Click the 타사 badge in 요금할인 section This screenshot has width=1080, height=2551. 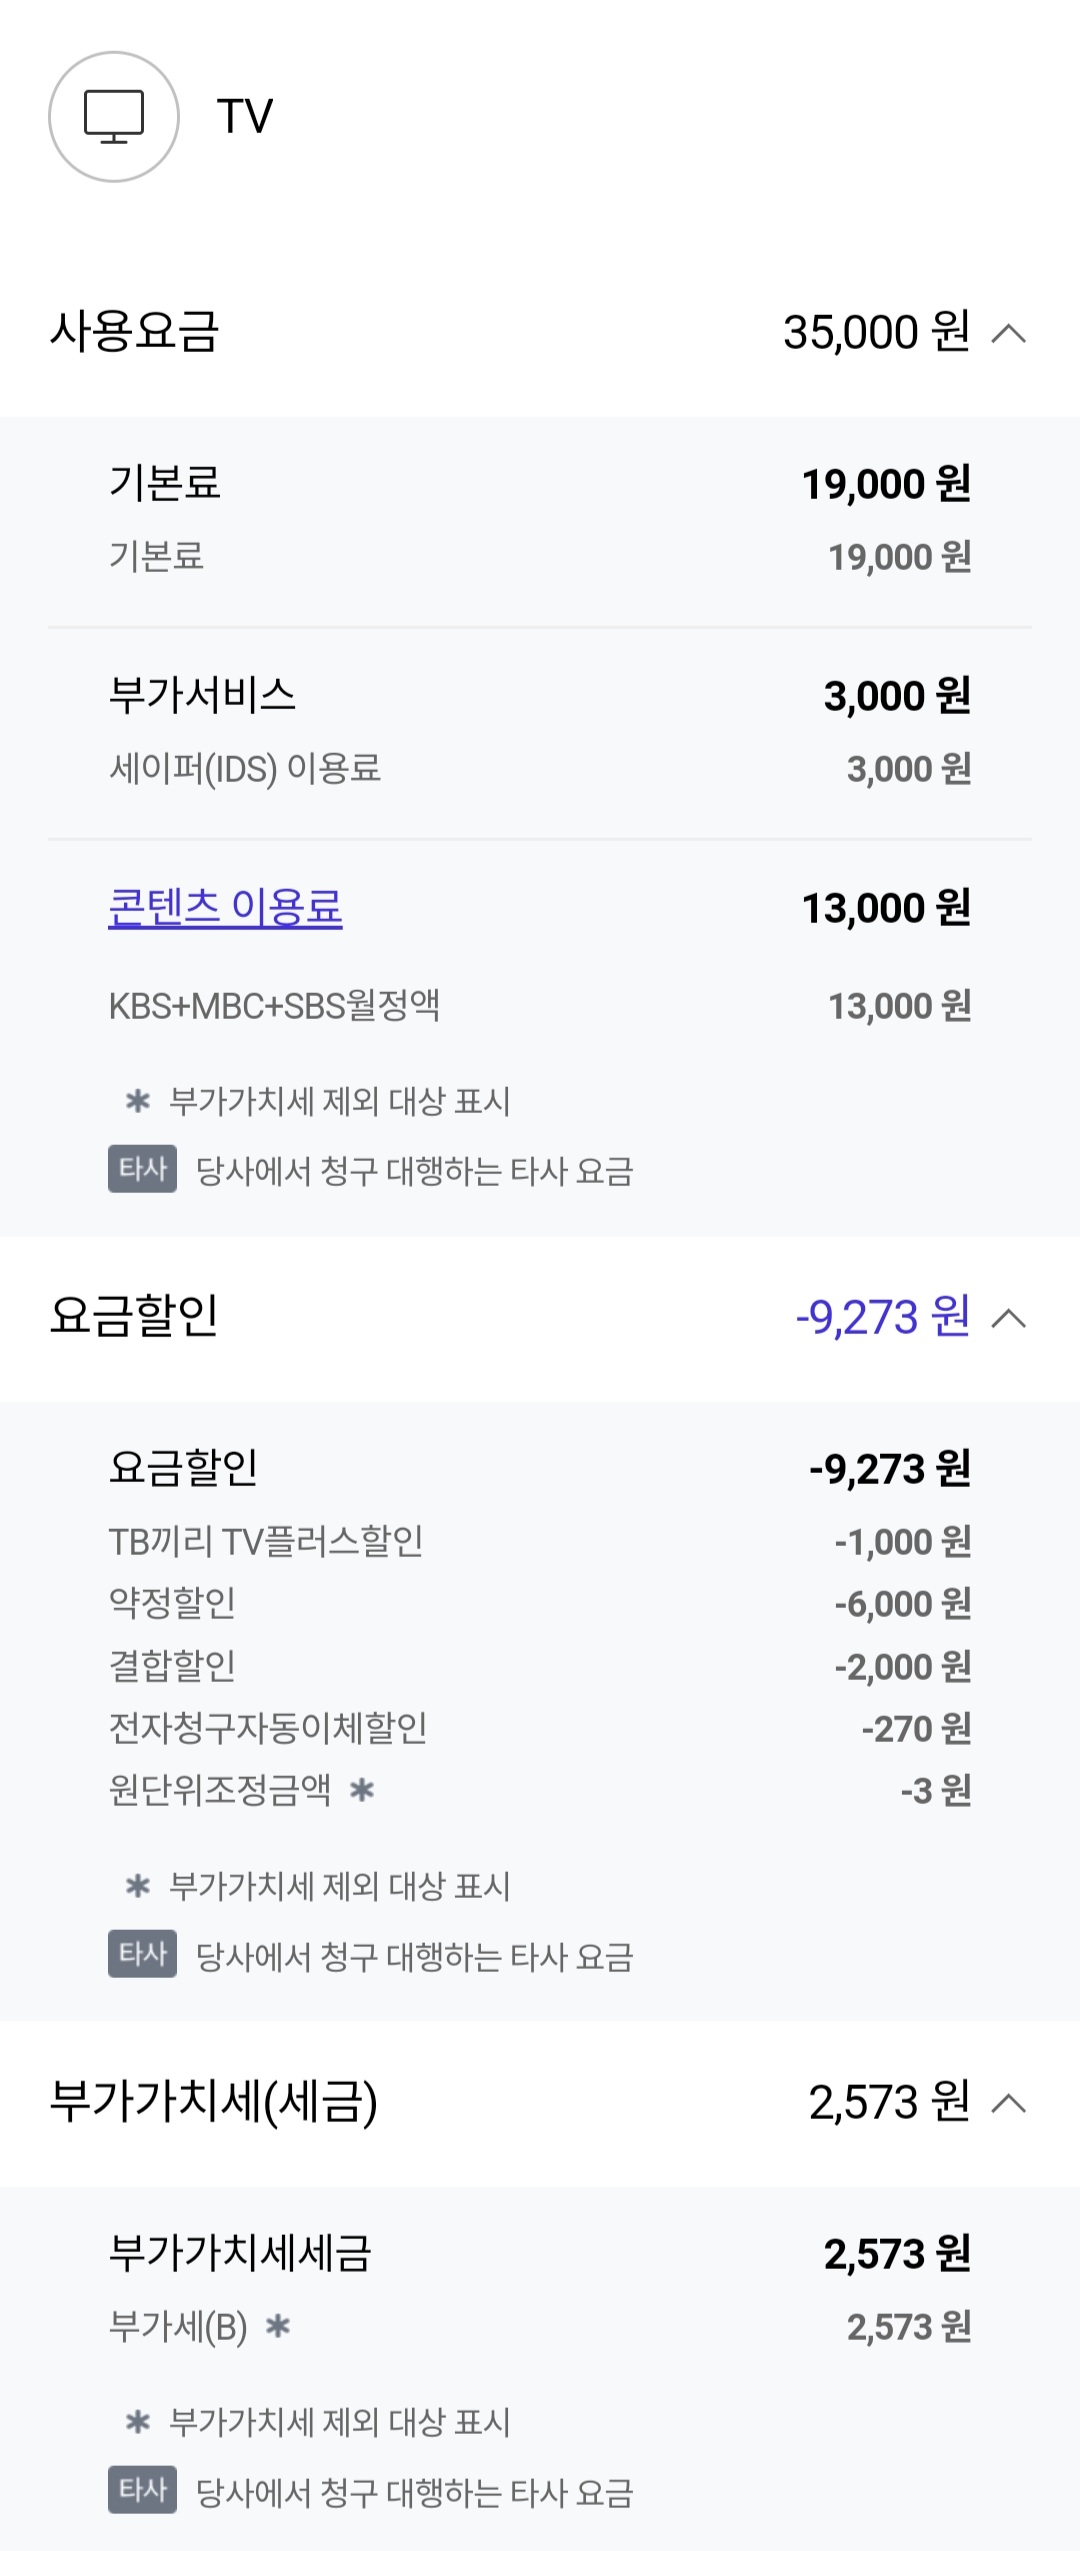(142, 1954)
